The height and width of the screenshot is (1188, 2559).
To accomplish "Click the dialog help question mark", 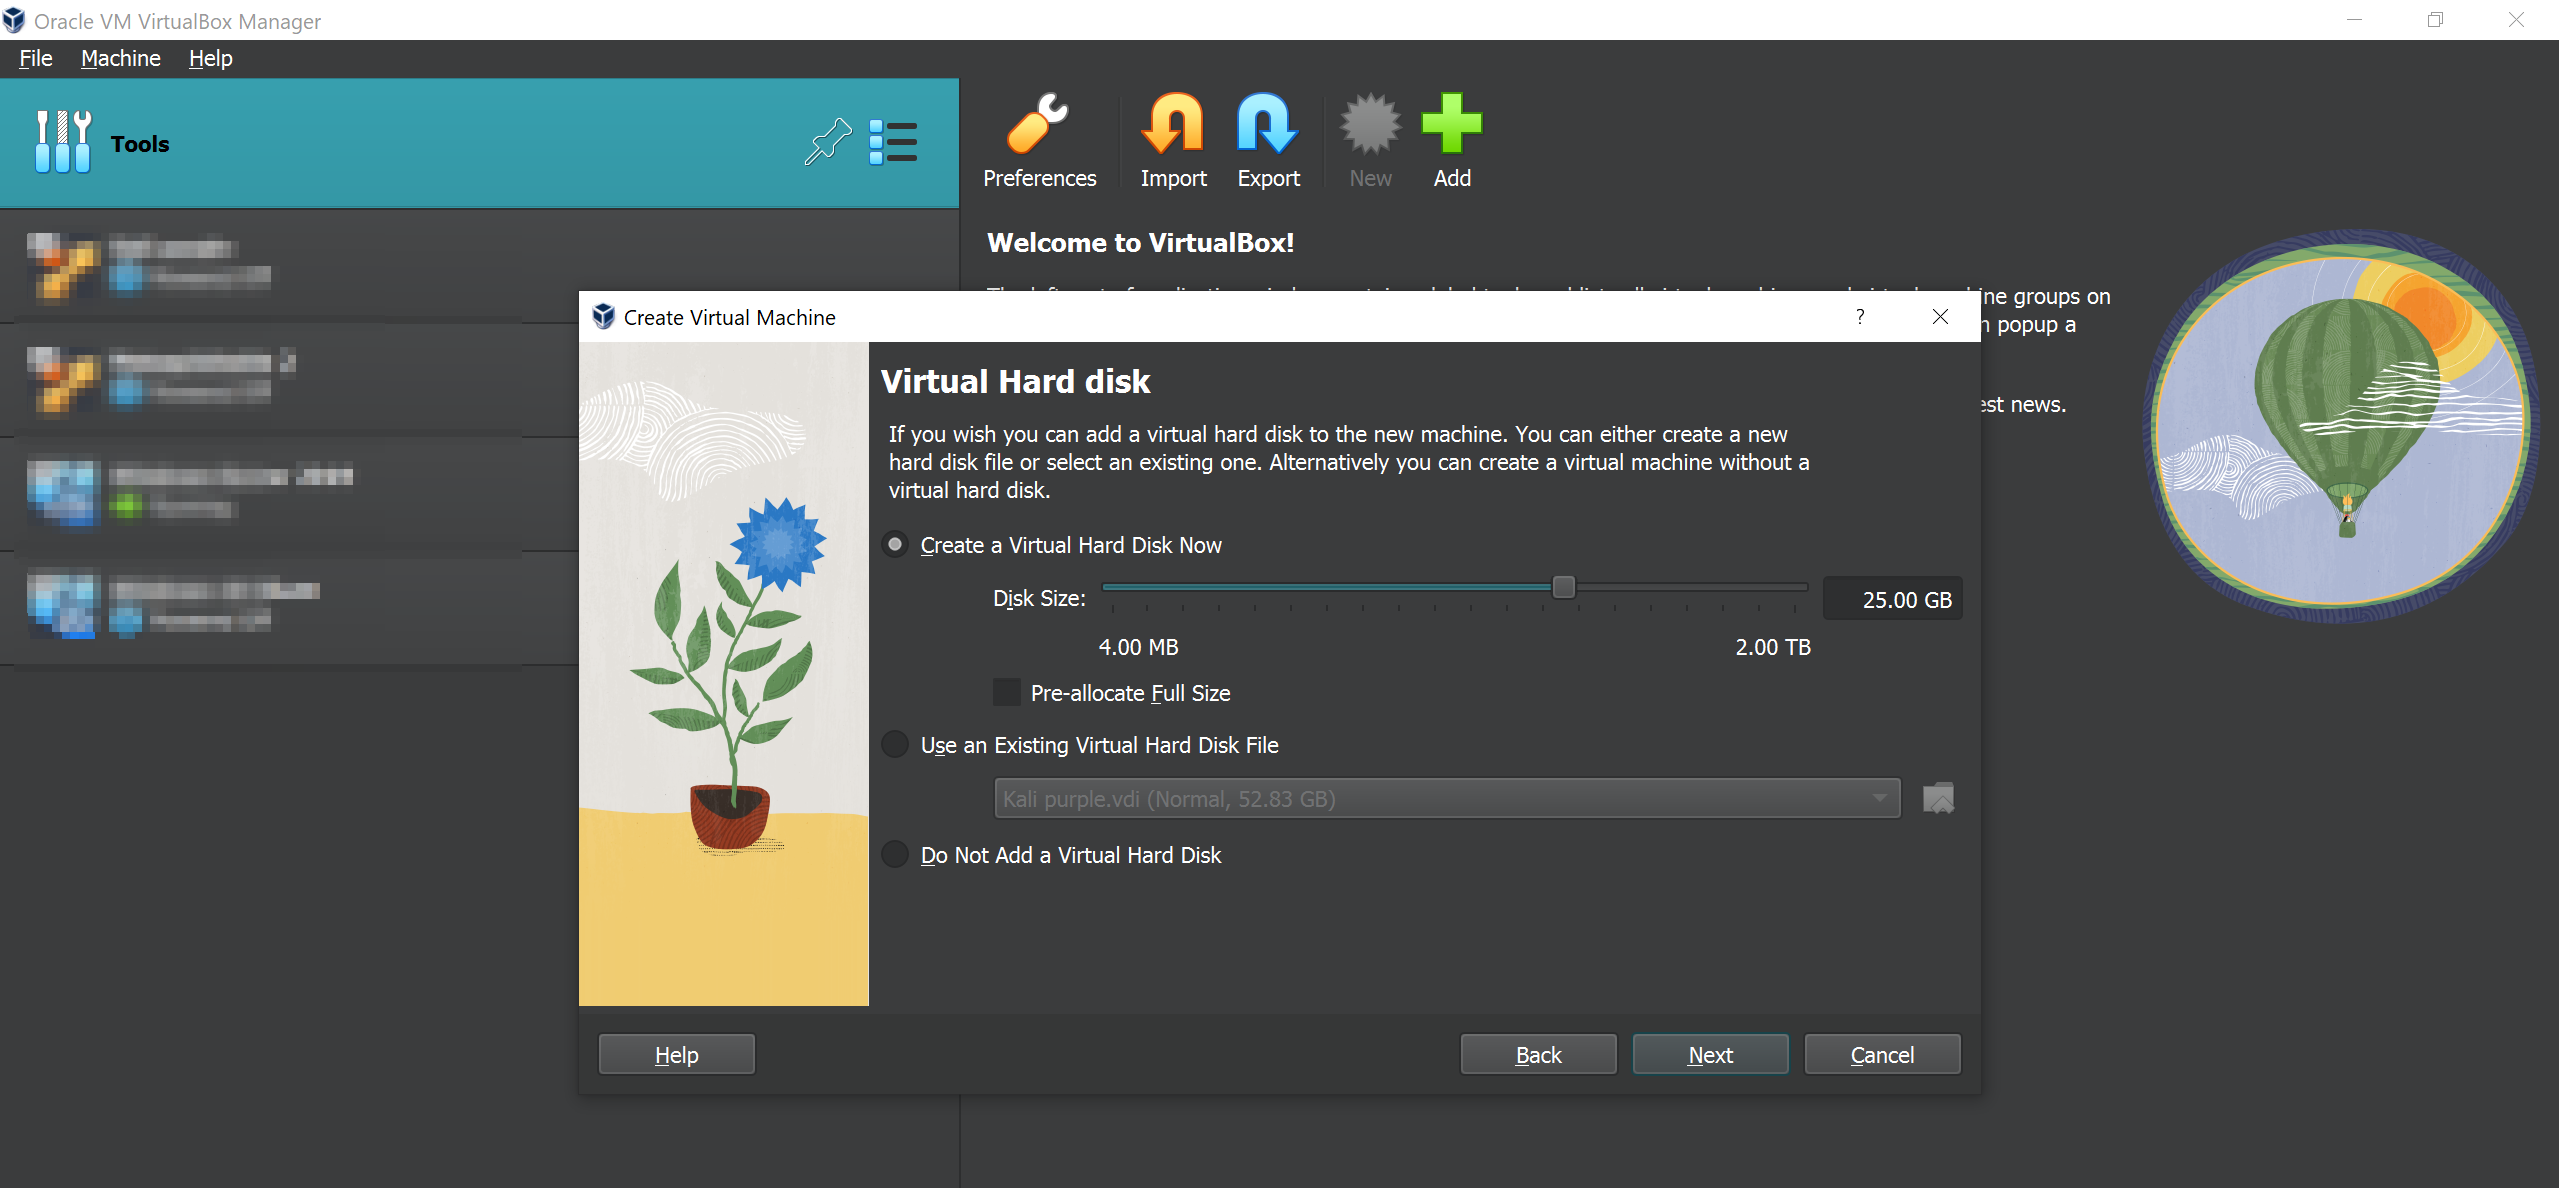I will [1860, 316].
